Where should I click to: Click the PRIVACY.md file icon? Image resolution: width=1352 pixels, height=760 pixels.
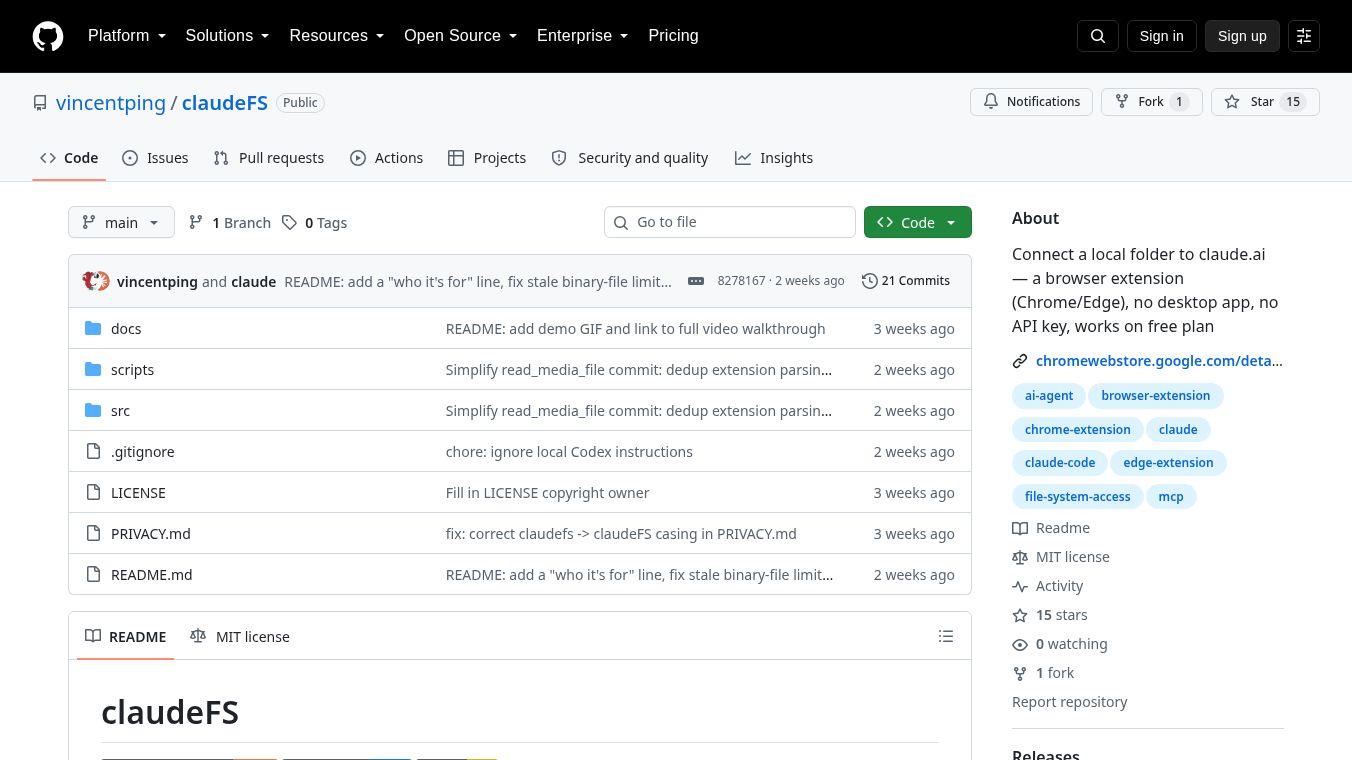(93, 533)
